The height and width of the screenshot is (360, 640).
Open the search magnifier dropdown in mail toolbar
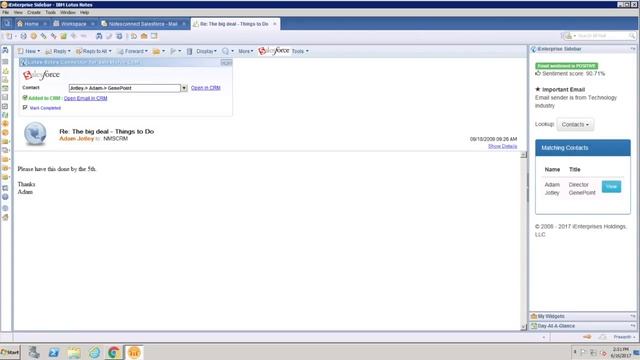pyautogui.click(x=228, y=51)
